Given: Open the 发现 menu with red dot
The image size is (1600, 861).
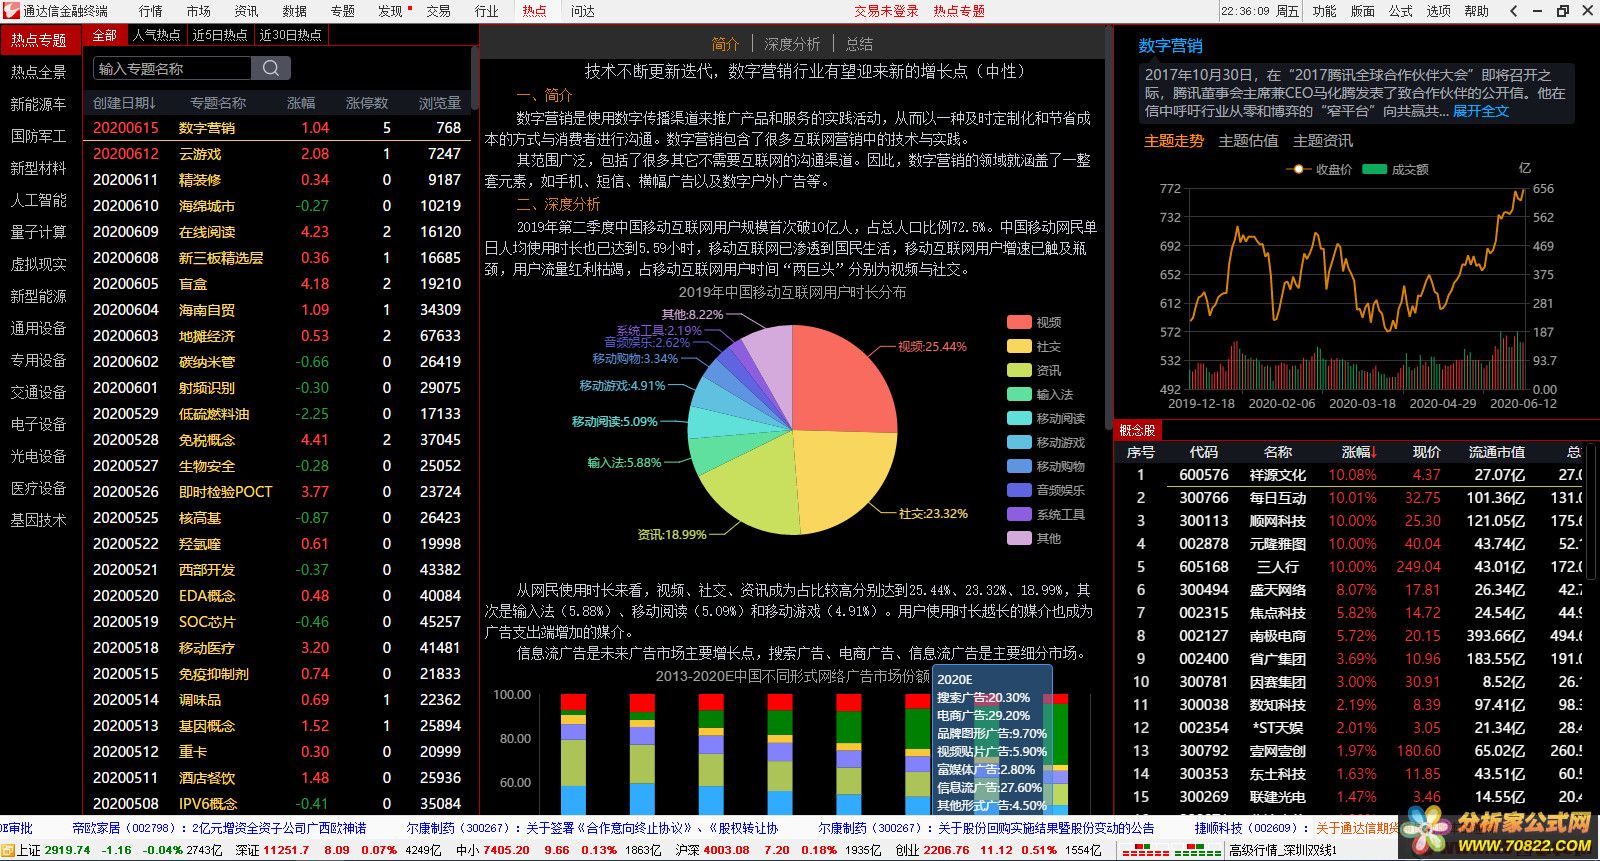Looking at the screenshot, I should click(394, 11).
